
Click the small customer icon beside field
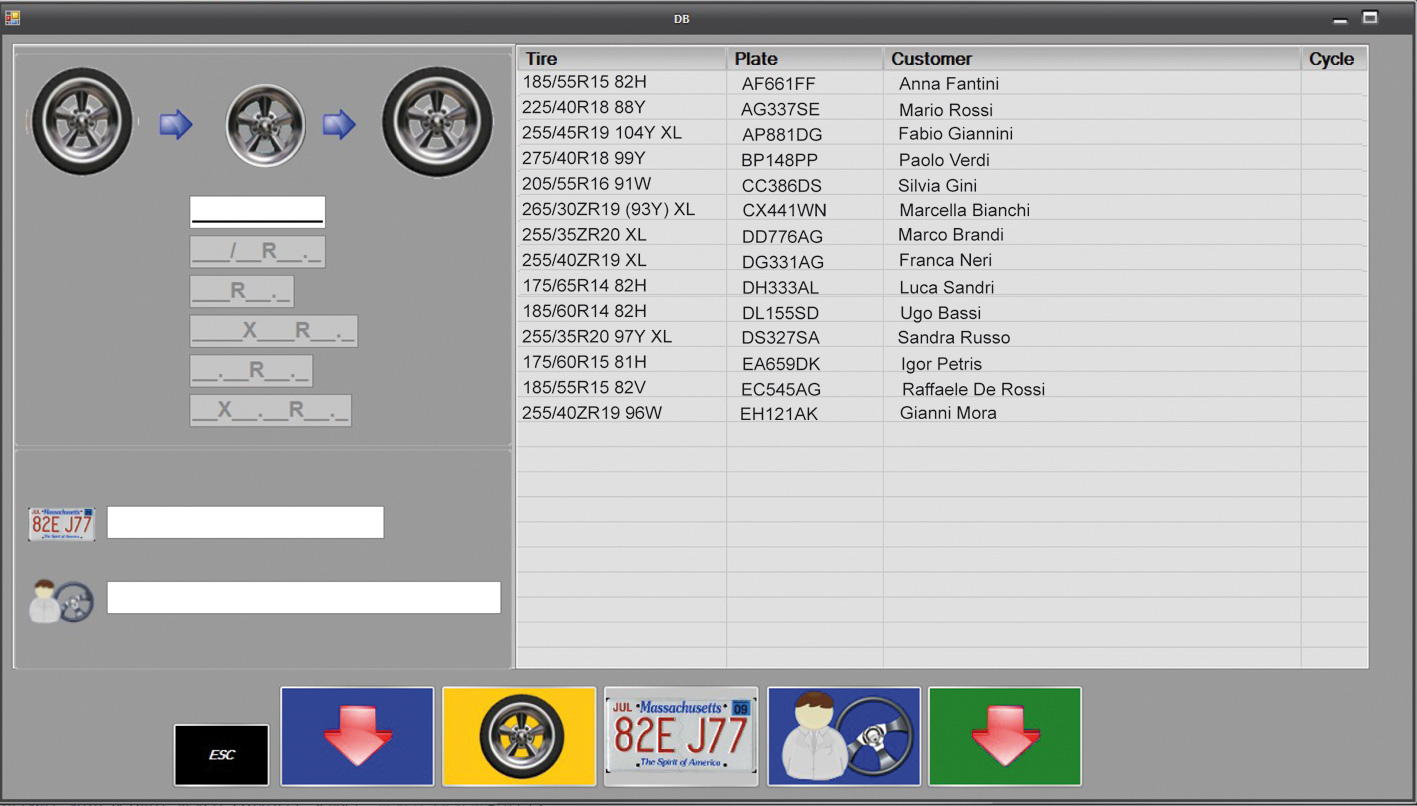(x=62, y=601)
